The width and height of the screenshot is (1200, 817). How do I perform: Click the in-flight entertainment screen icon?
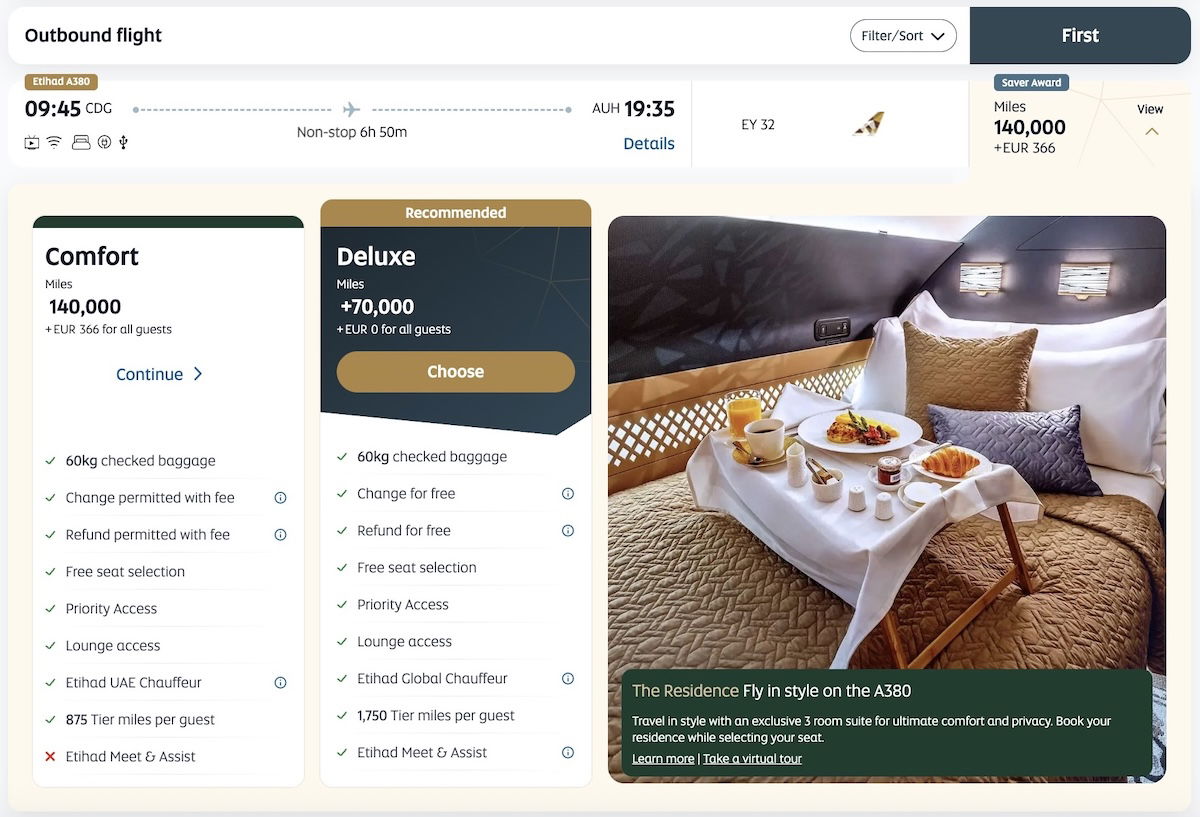pyautogui.click(x=32, y=143)
